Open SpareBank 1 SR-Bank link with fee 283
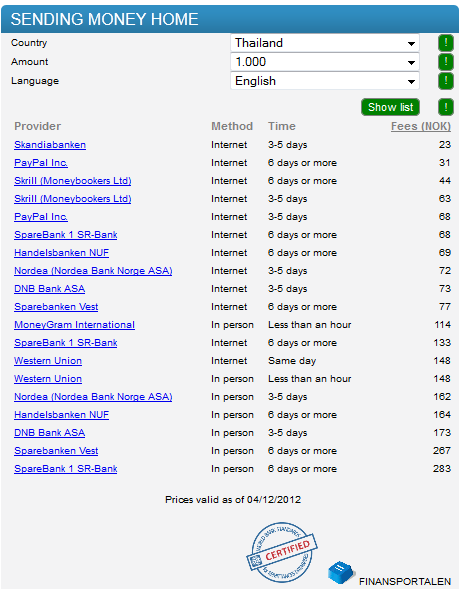 pos(66,468)
